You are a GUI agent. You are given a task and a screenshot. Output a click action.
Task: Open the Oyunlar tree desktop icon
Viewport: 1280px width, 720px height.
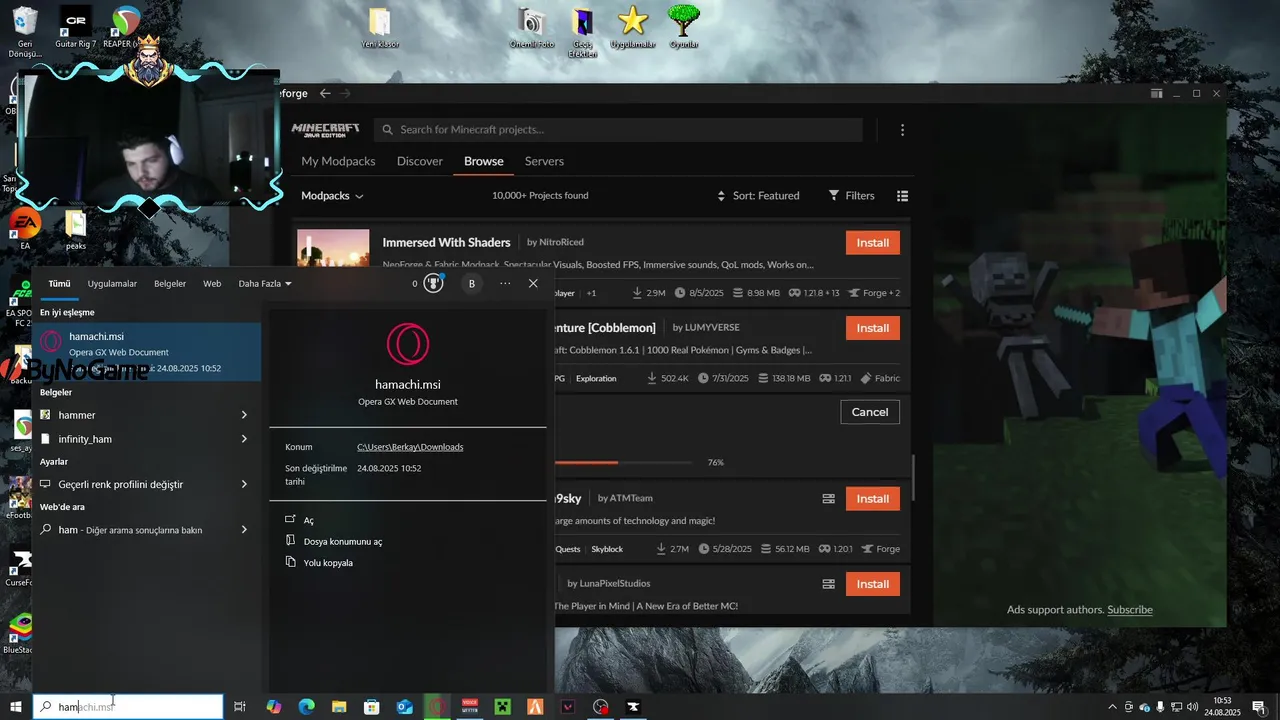tap(684, 27)
